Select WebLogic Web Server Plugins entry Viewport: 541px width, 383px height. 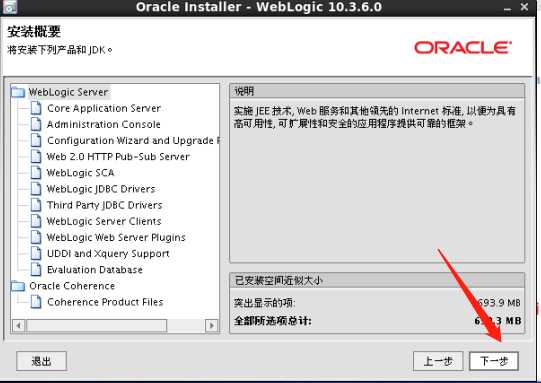click(x=116, y=238)
